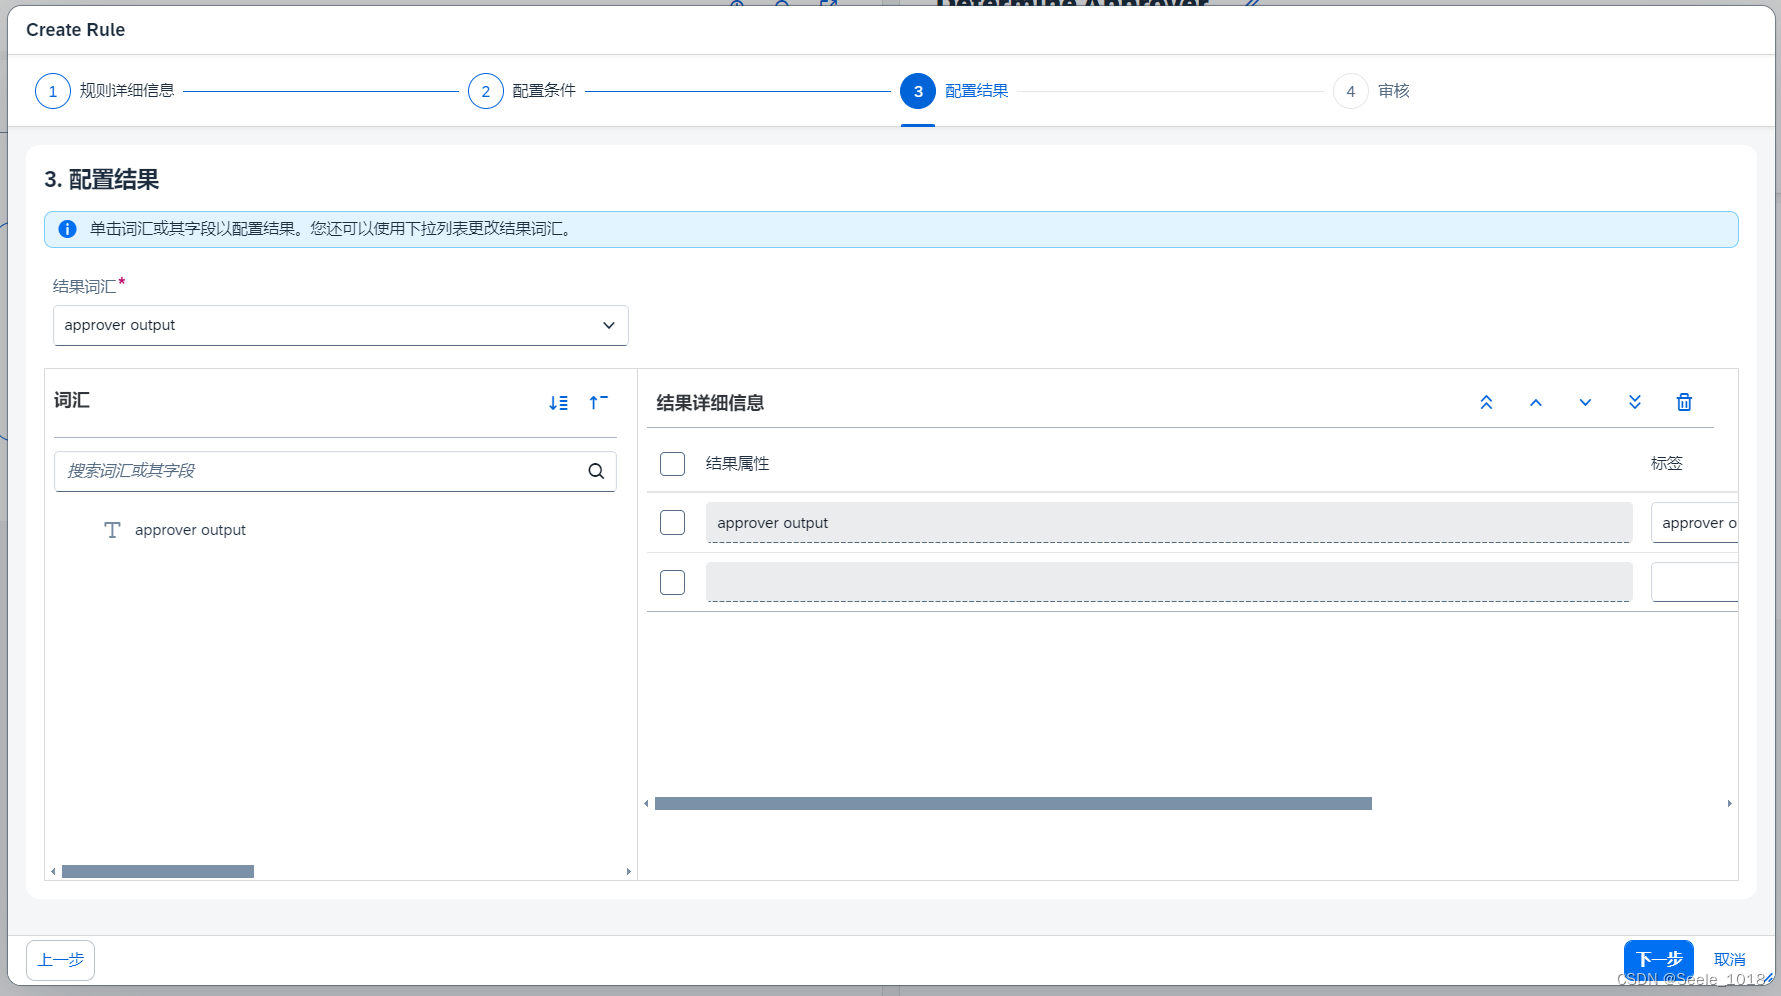Image resolution: width=1781 pixels, height=996 pixels.
Task: Click the right scroll arrow of vocabulary panel
Action: pyautogui.click(x=629, y=872)
